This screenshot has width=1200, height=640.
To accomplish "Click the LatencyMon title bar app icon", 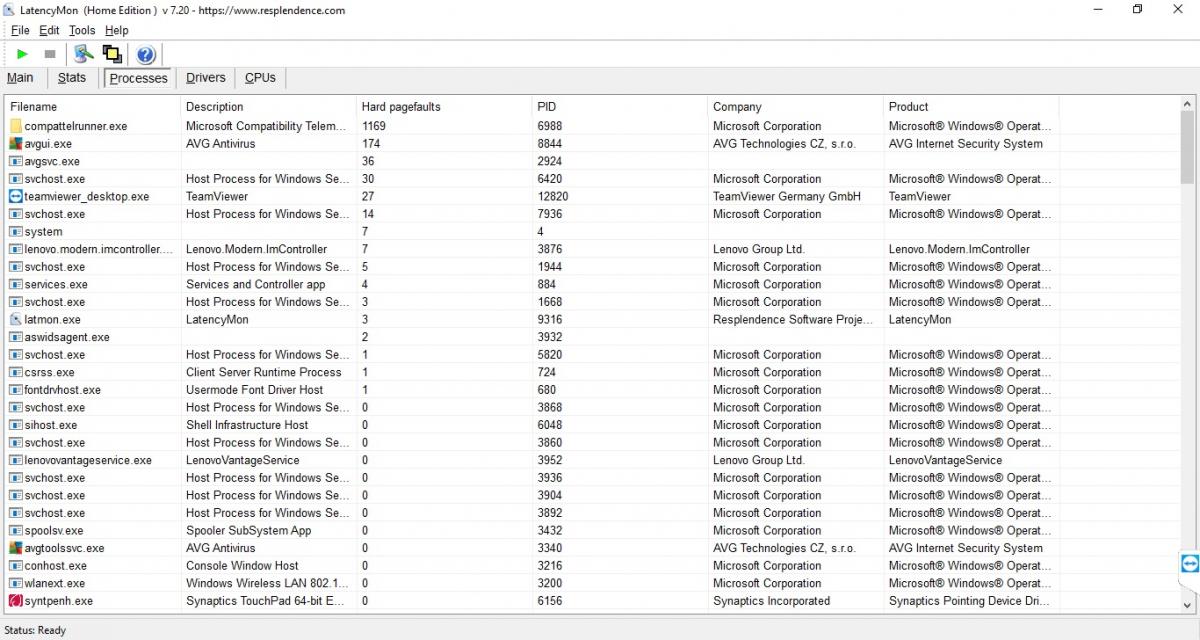I will coord(9,10).
